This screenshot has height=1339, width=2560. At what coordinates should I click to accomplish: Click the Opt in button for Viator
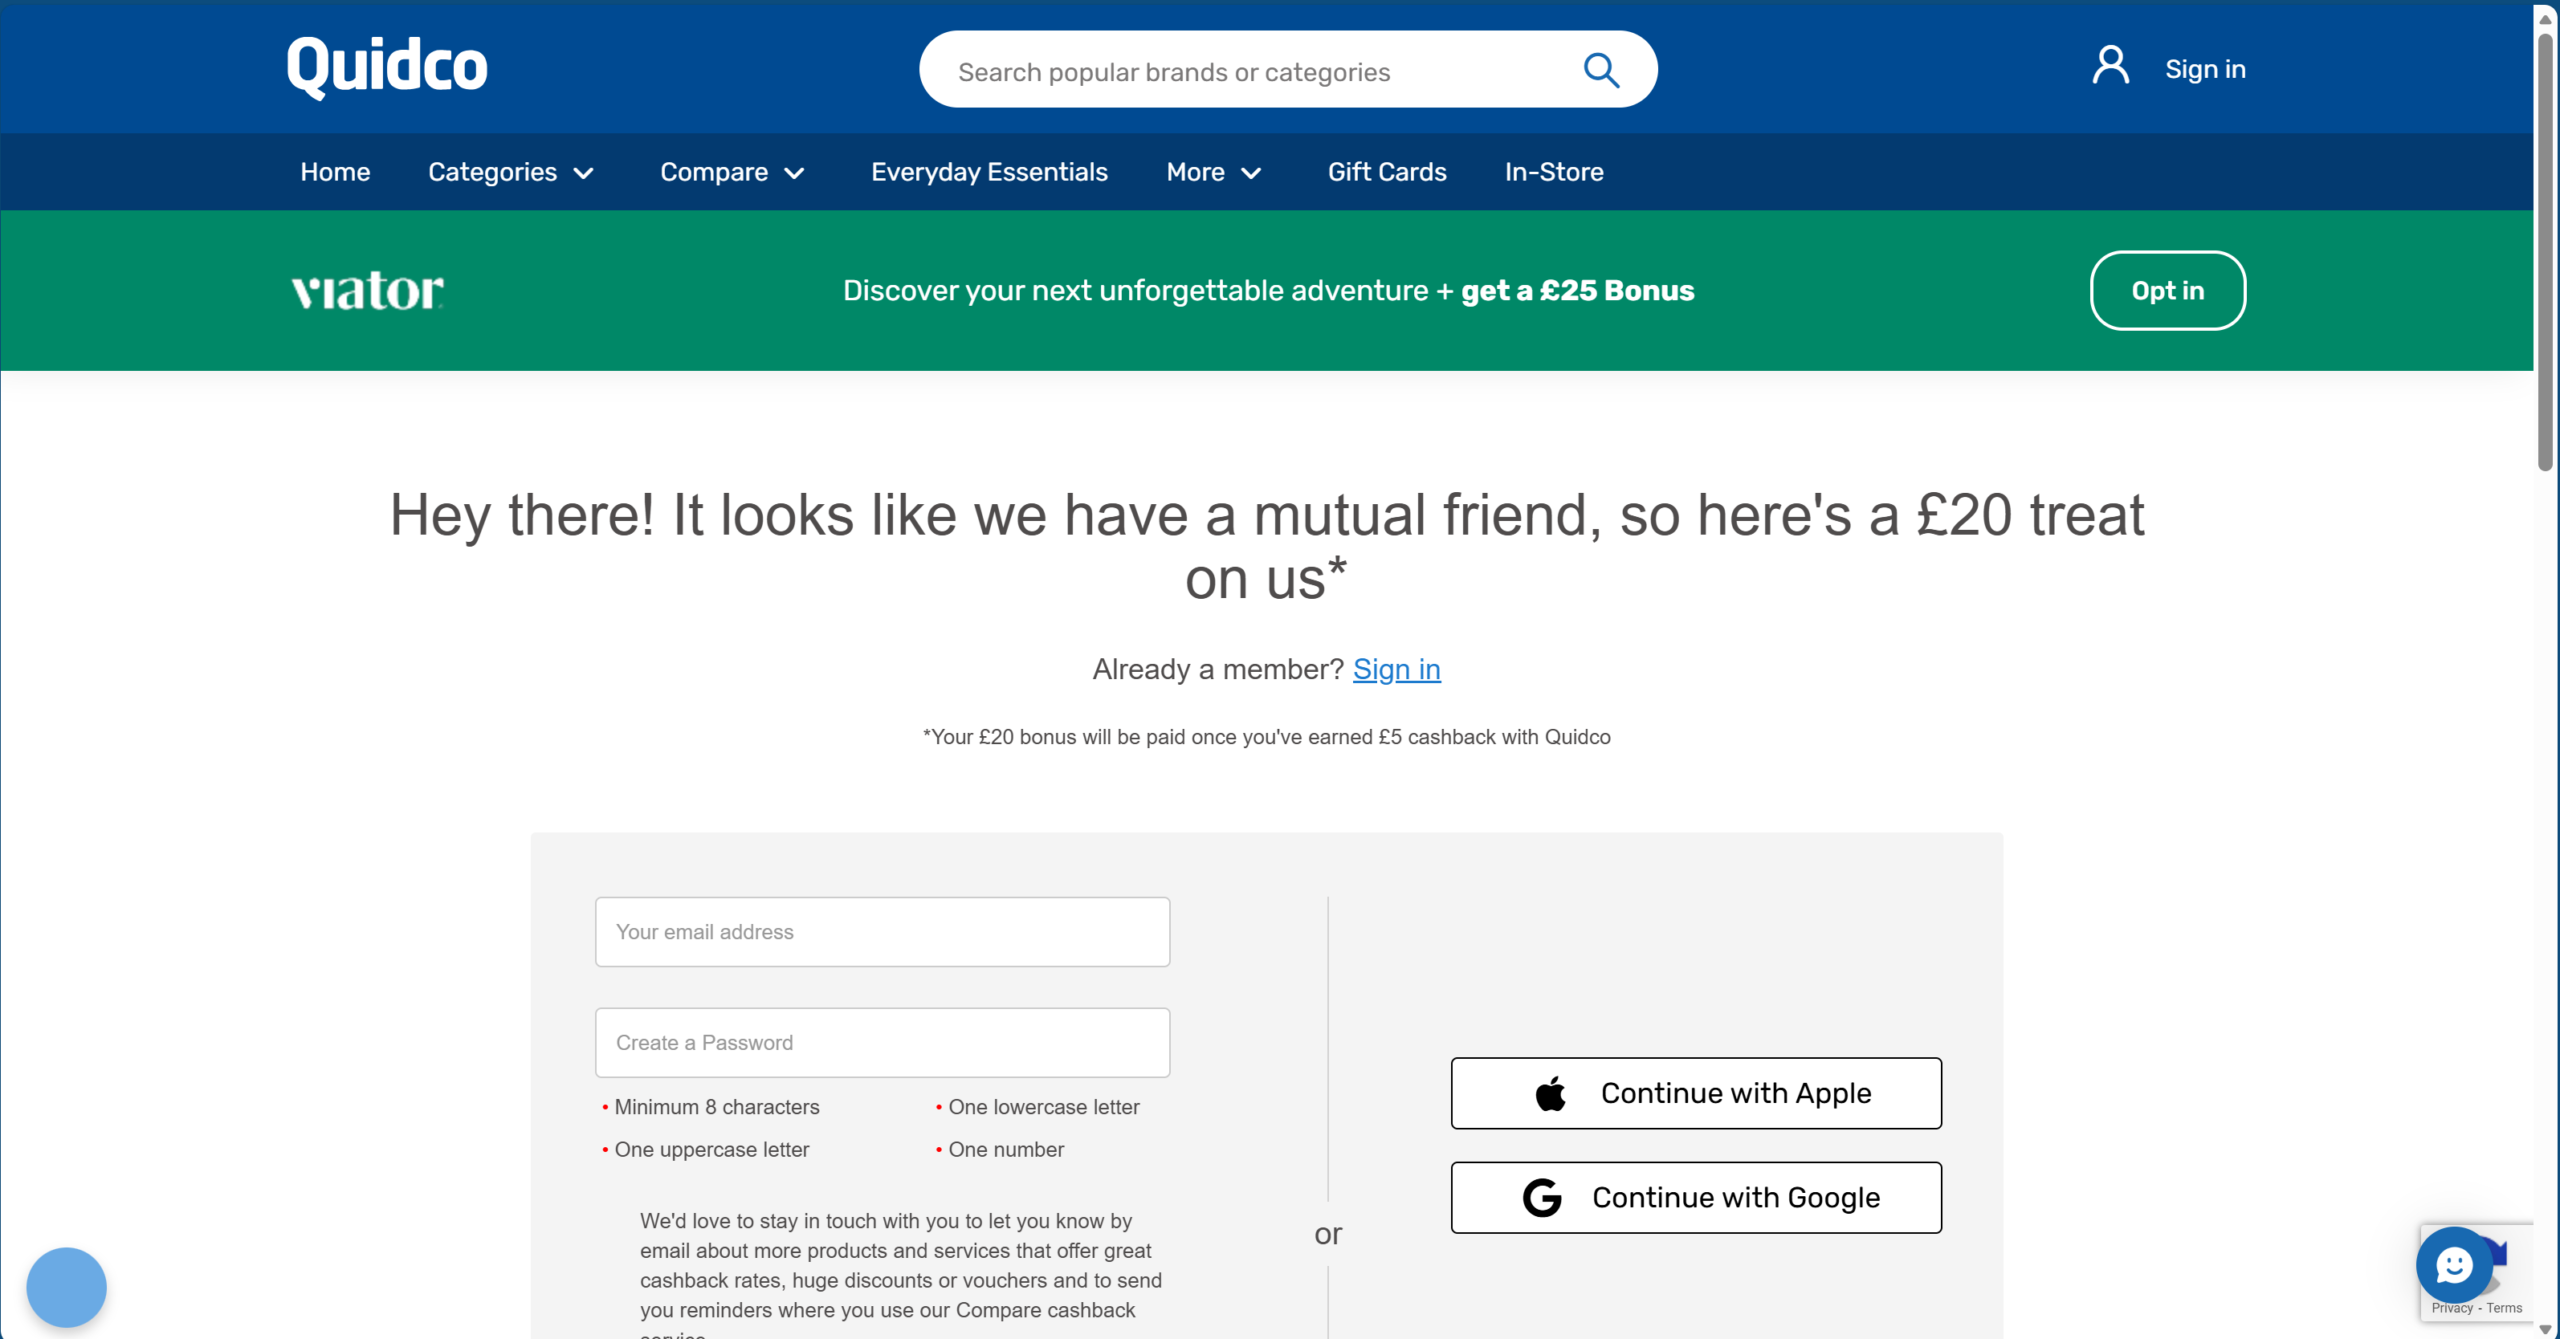pos(2167,290)
